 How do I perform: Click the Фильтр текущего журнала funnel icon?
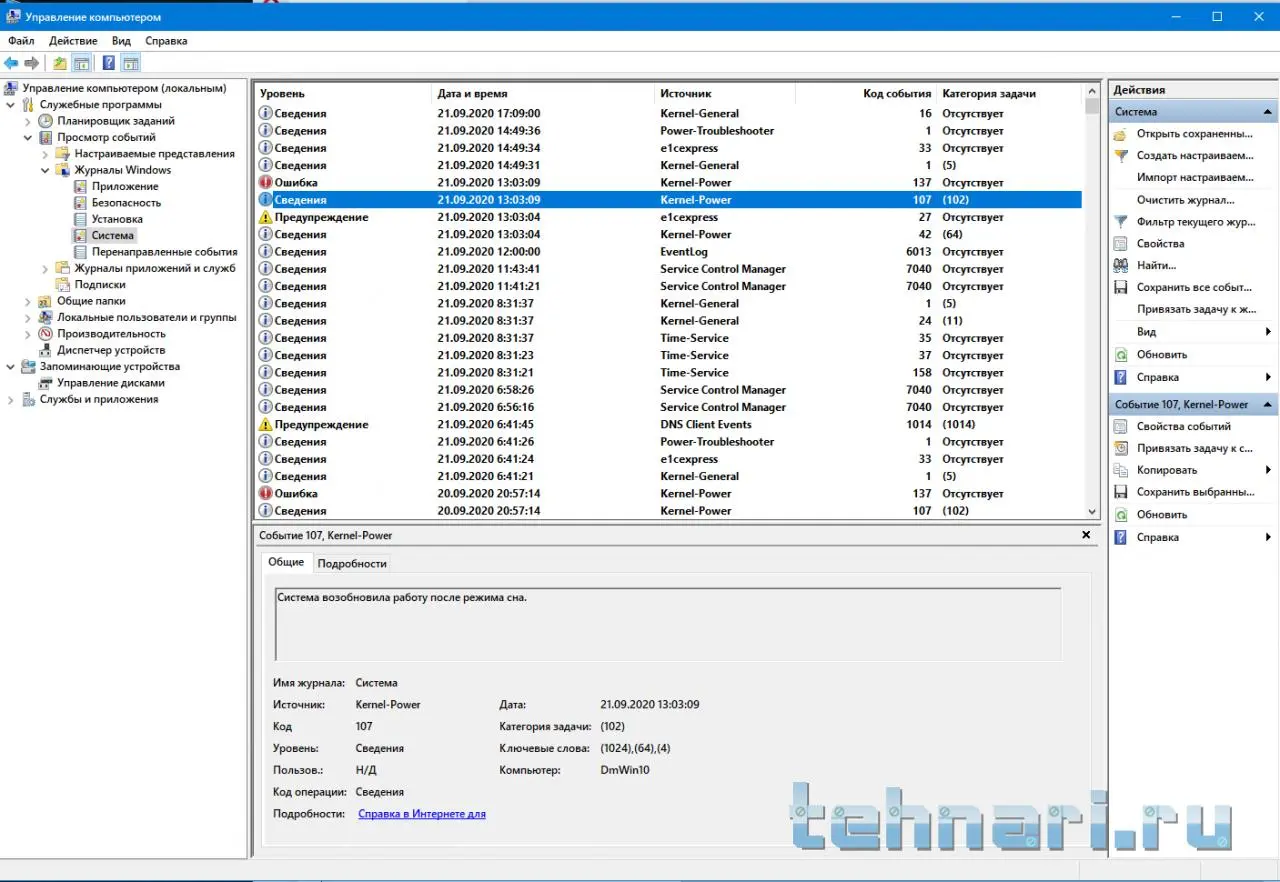coord(1121,222)
